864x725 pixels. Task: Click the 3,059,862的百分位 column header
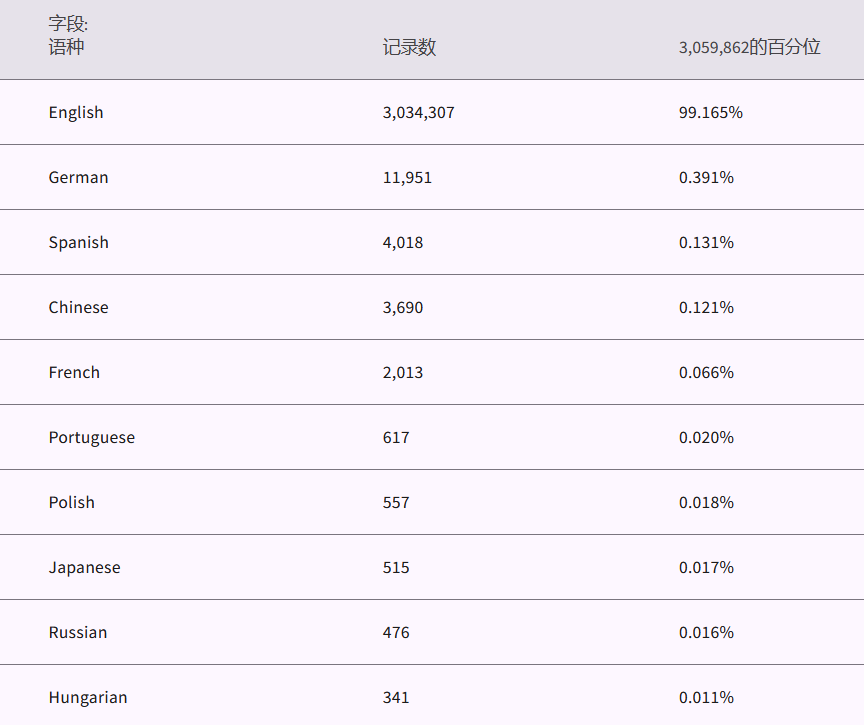[749, 47]
